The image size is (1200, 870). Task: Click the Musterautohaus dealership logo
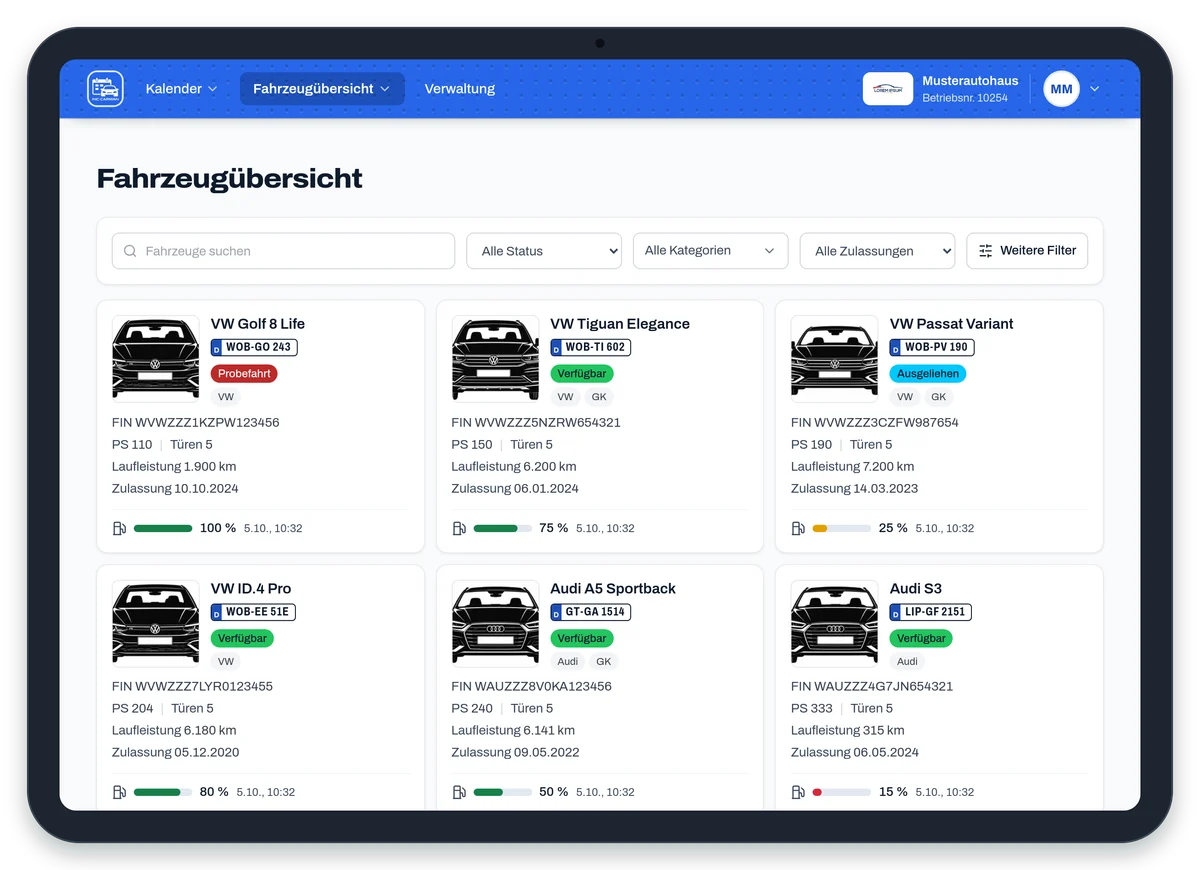click(x=888, y=89)
